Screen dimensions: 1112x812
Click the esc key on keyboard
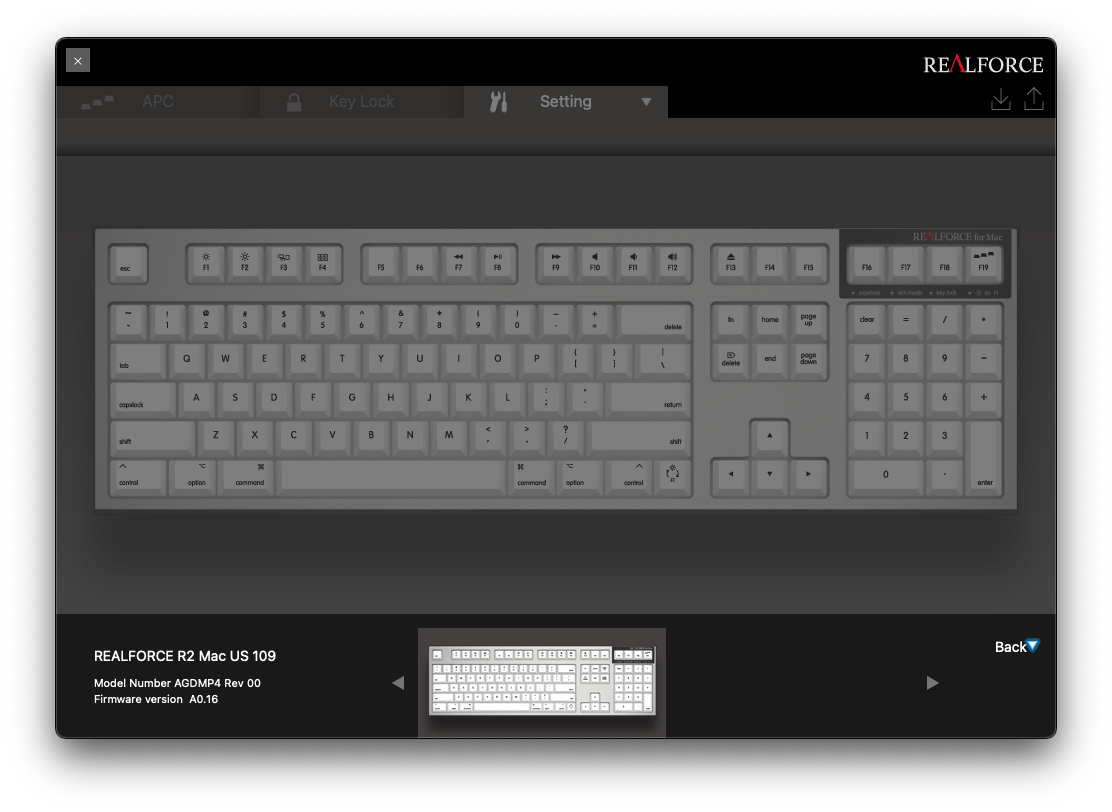pos(128,264)
